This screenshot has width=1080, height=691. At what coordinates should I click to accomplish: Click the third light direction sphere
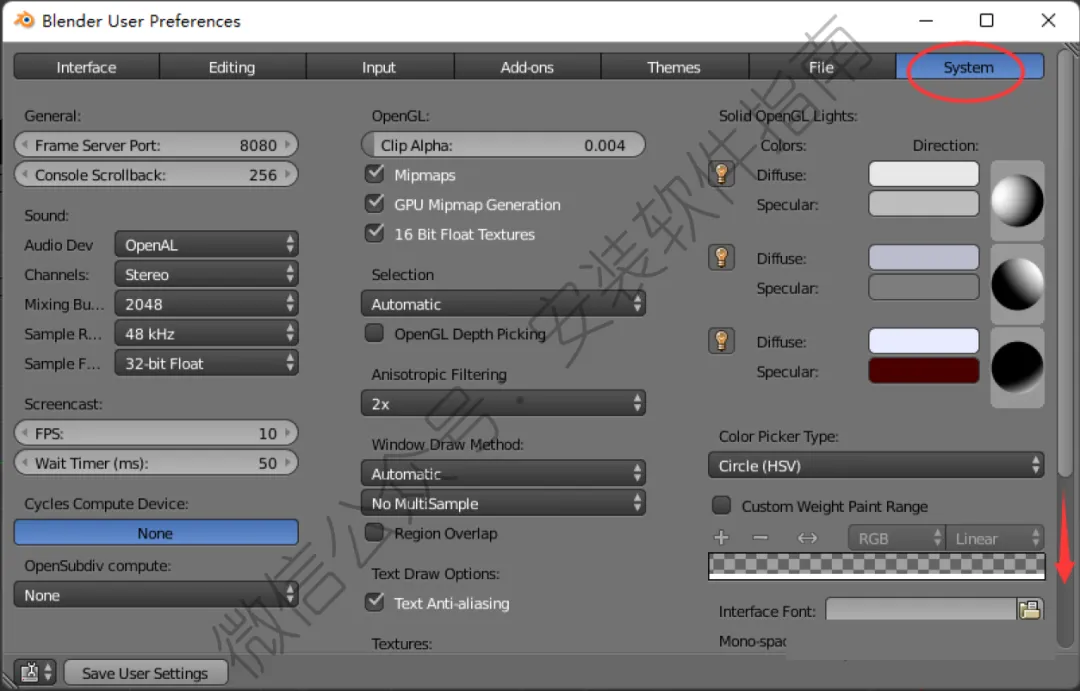(x=1017, y=367)
